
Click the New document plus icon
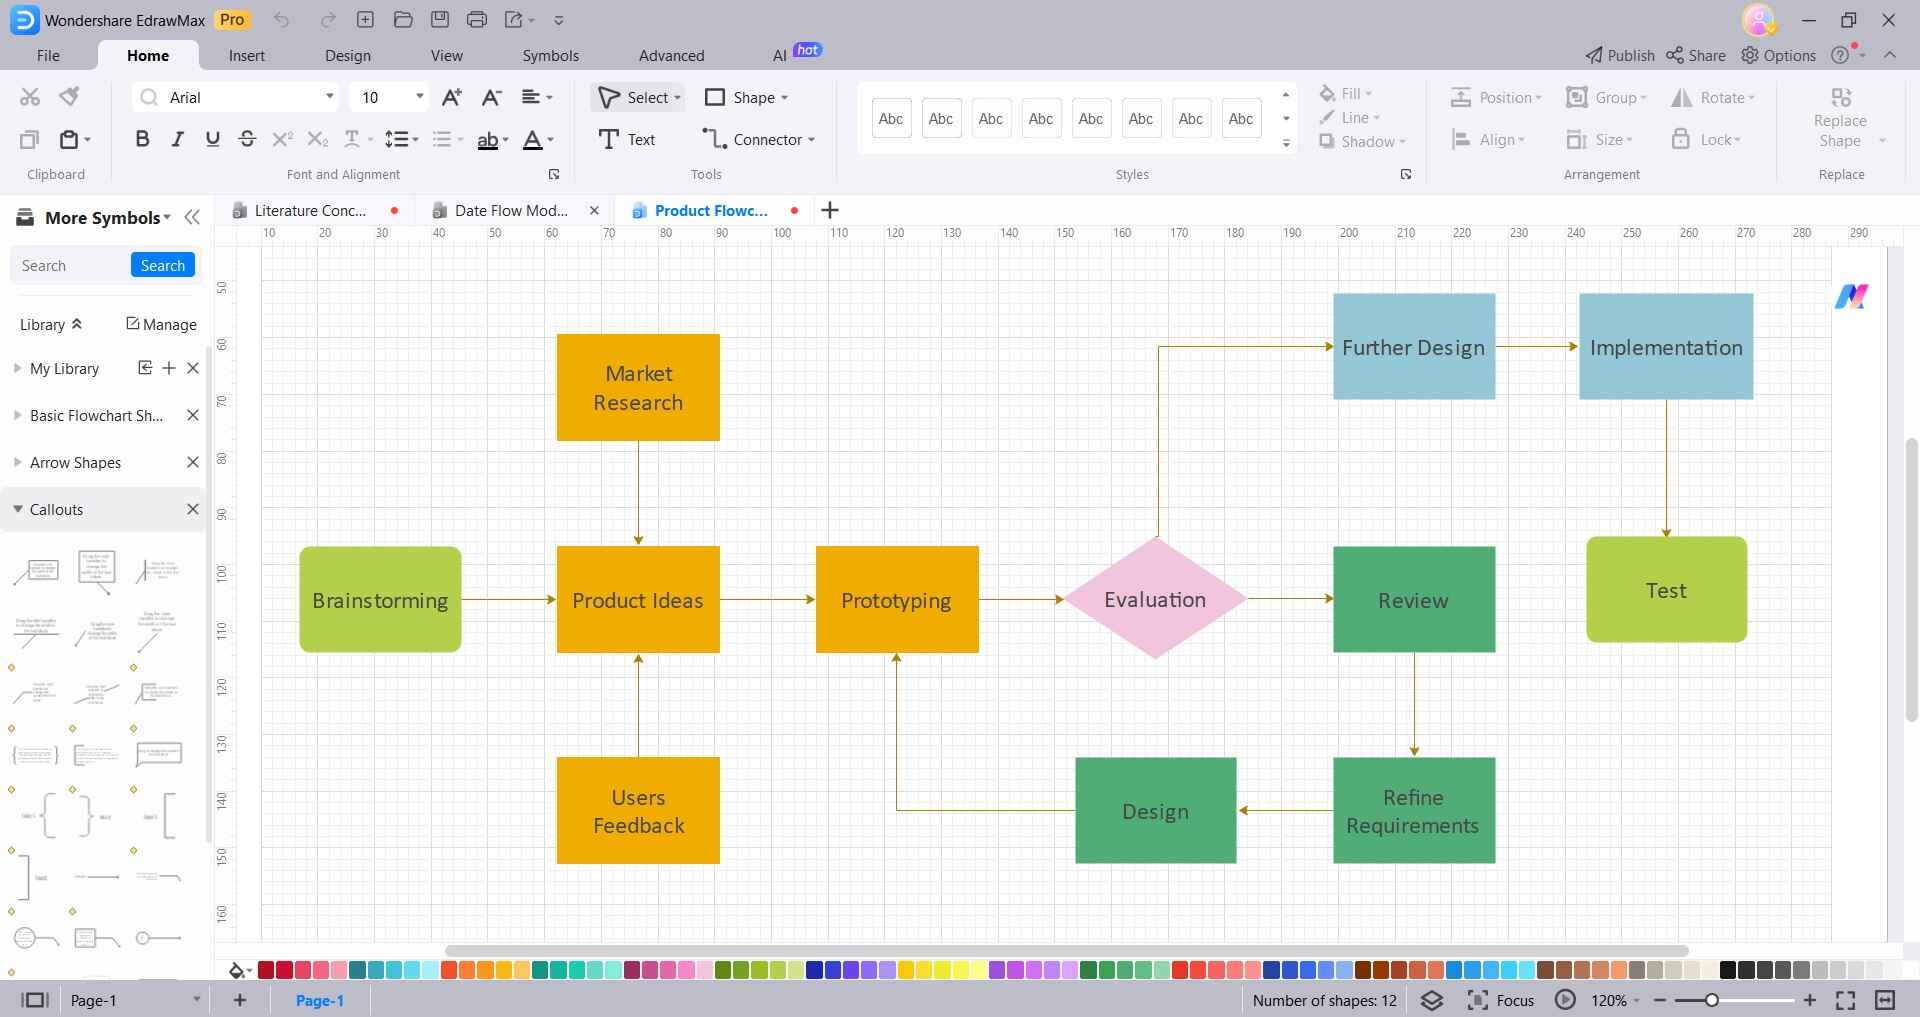pos(365,20)
